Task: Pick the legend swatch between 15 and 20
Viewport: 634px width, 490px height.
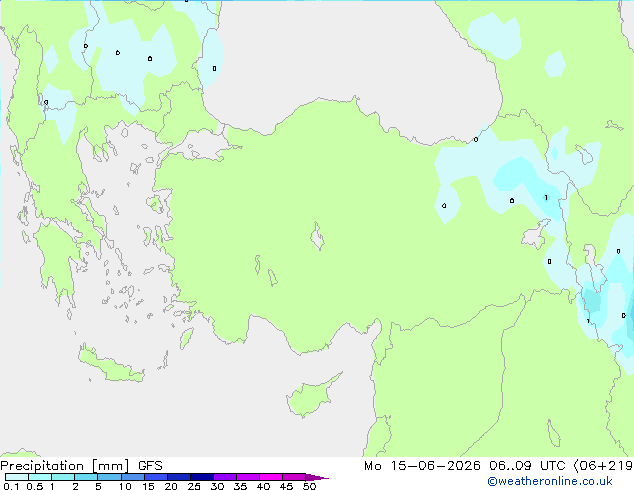Action: 156,477
